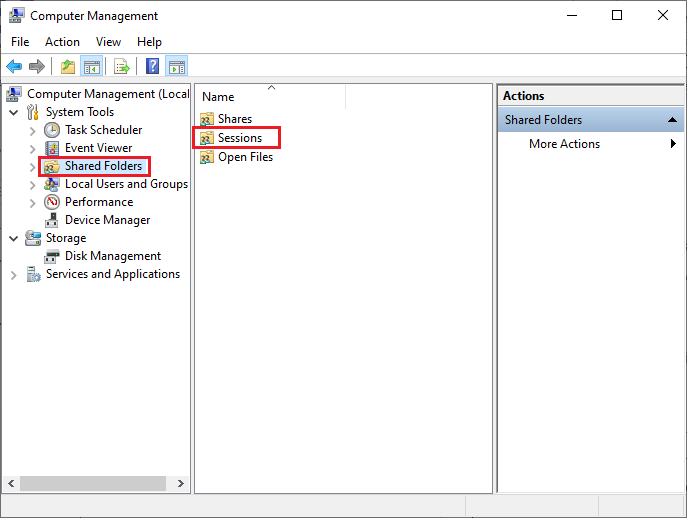Click the Sessions folder icon
This screenshot has height=518, width=687.
tap(207, 138)
